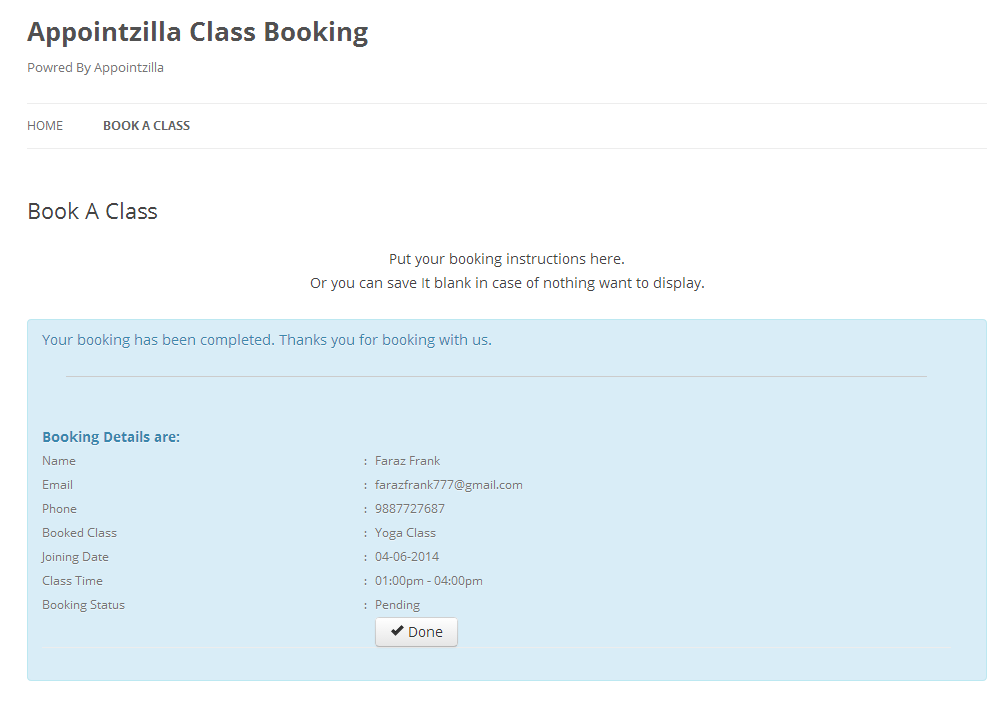This screenshot has height=706, width=1008.
Task: Click the Booking Details are heading
Action: coord(111,437)
